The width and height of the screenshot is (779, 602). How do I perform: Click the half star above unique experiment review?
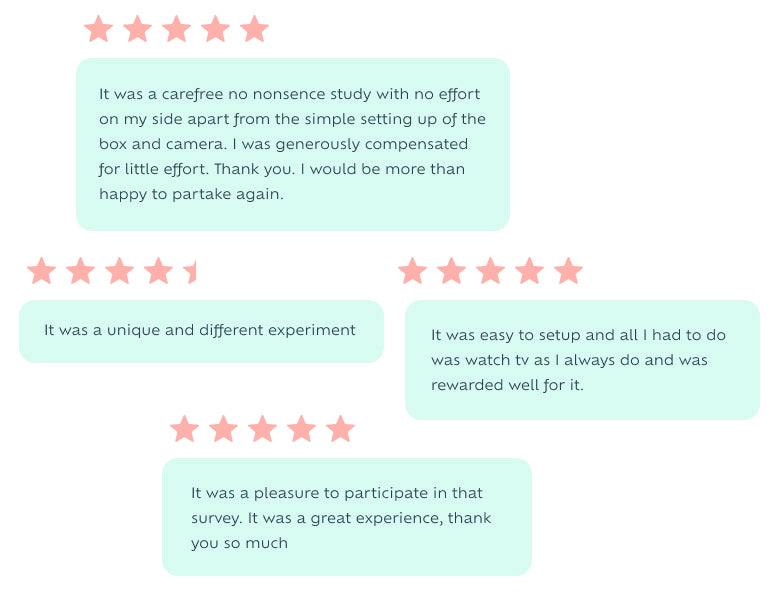pos(191,271)
